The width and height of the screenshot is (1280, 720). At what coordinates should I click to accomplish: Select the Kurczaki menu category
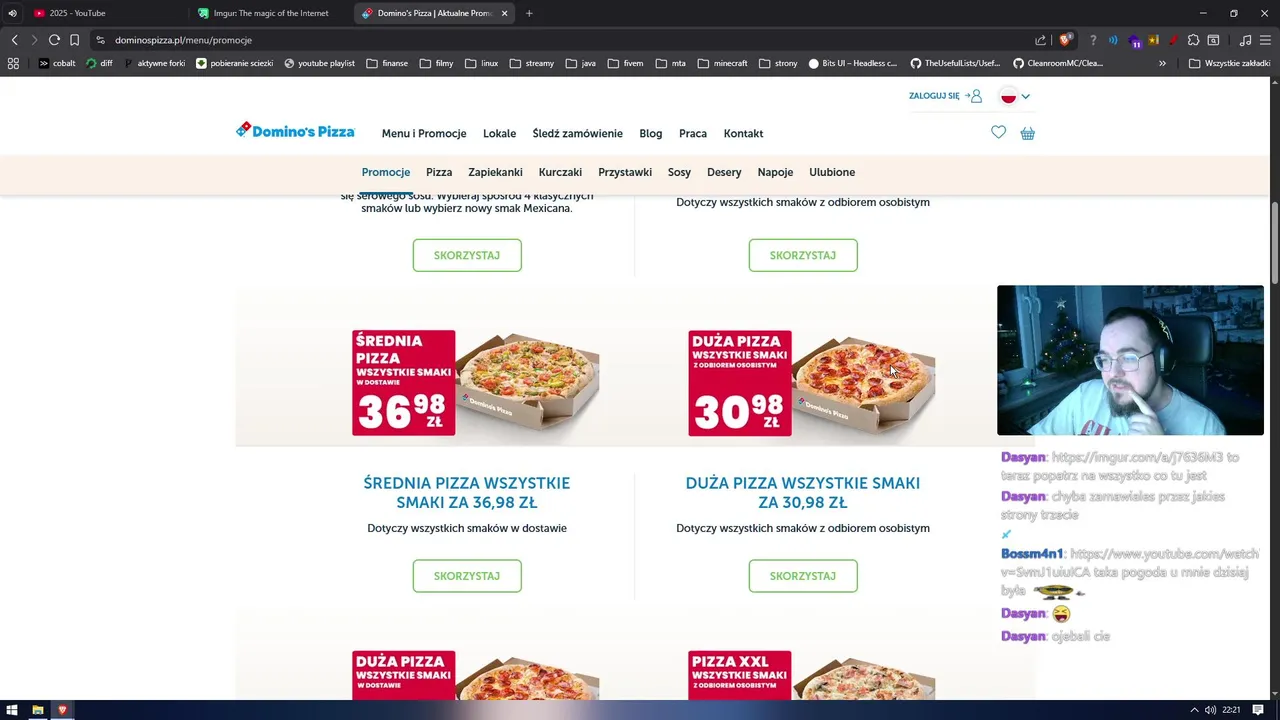(560, 172)
